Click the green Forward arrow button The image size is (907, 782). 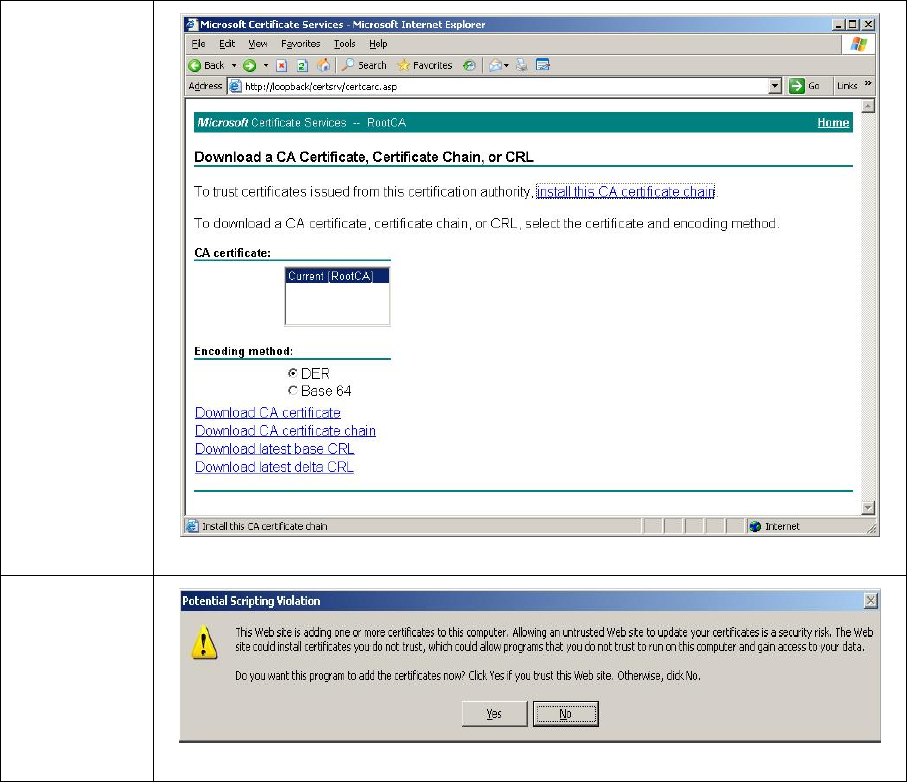249,65
